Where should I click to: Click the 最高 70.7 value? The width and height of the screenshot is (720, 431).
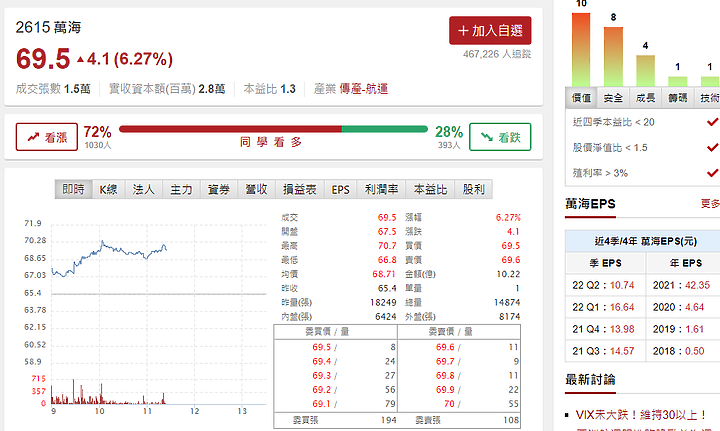coord(387,246)
